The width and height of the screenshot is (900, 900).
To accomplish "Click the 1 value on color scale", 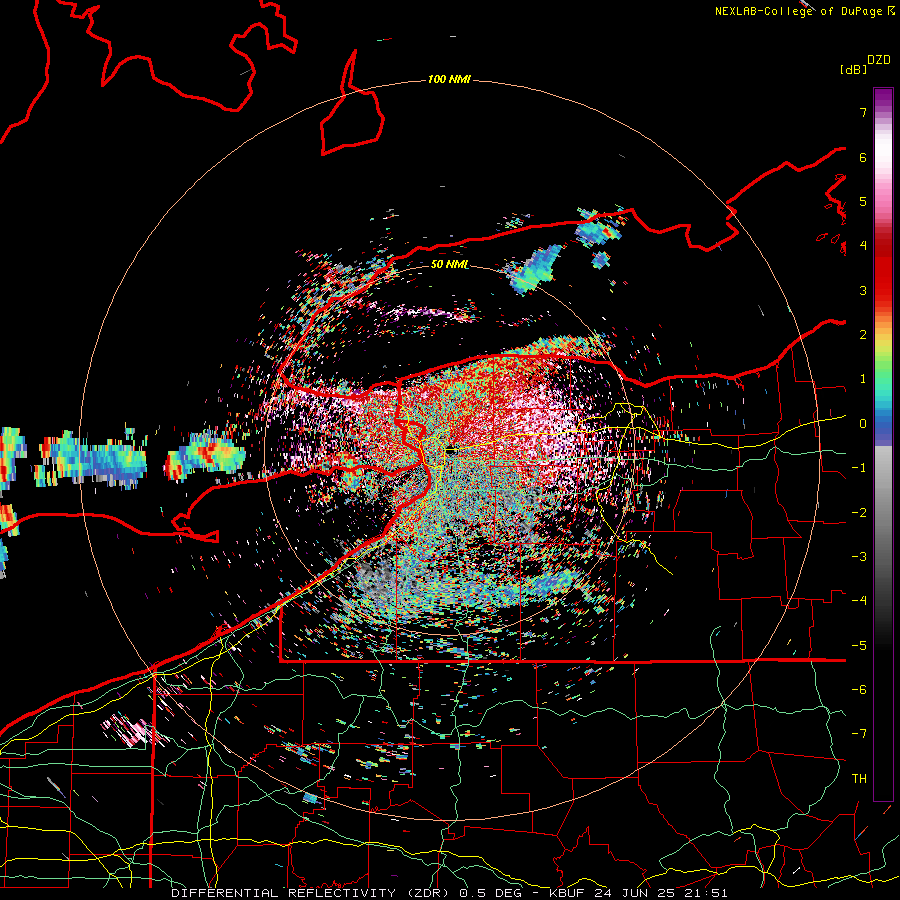I will [x=863, y=379].
